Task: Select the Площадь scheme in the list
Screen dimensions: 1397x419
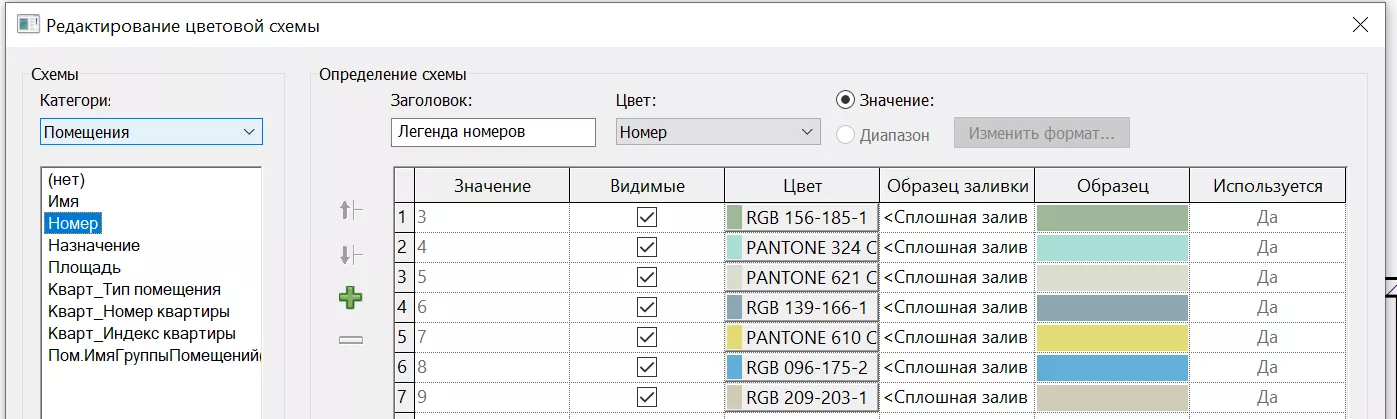Action: pos(85,267)
